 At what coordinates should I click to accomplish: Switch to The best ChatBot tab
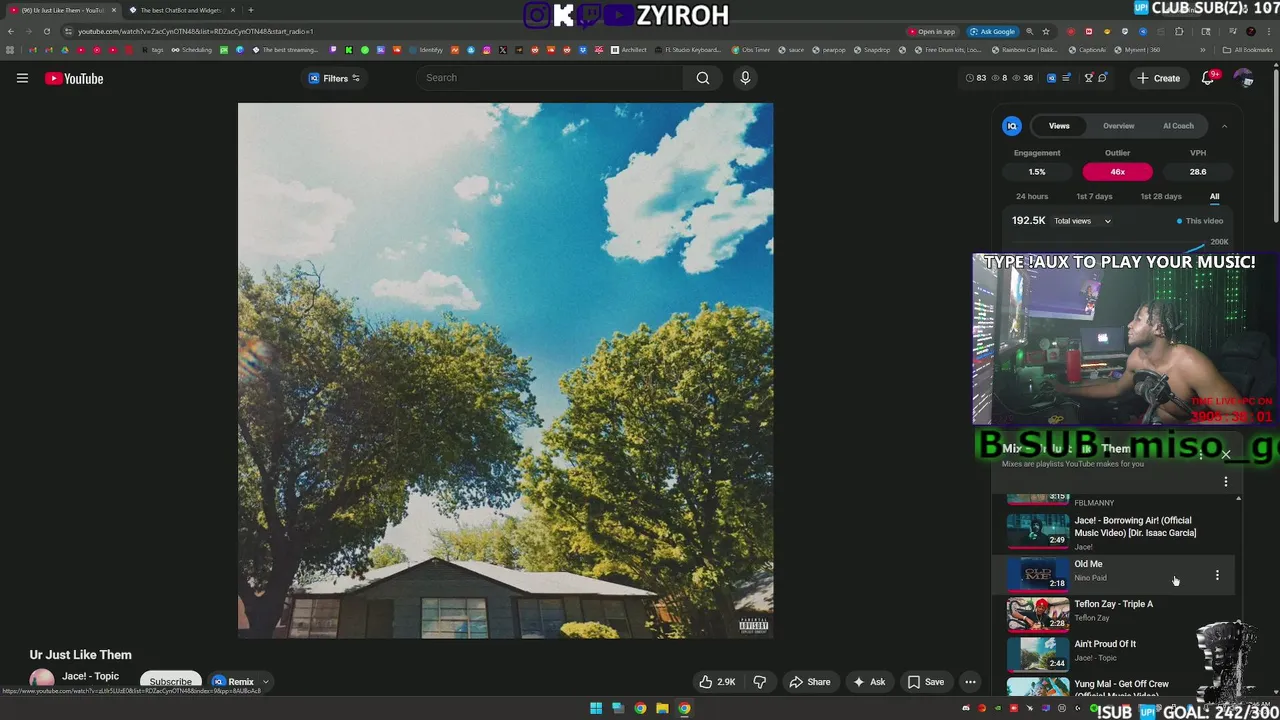pyautogui.click(x=180, y=10)
